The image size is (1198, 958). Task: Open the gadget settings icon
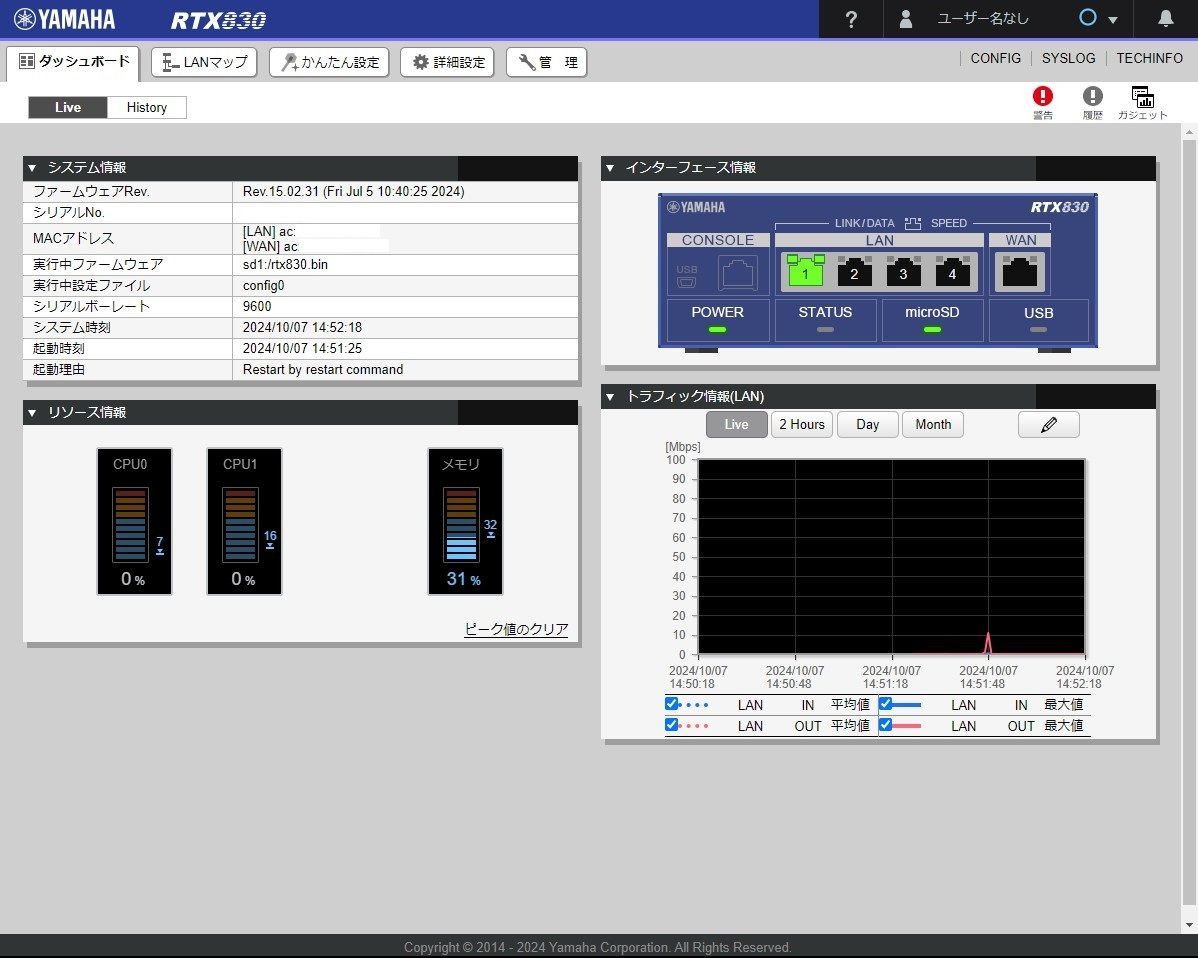click(x=1142, y=97)
